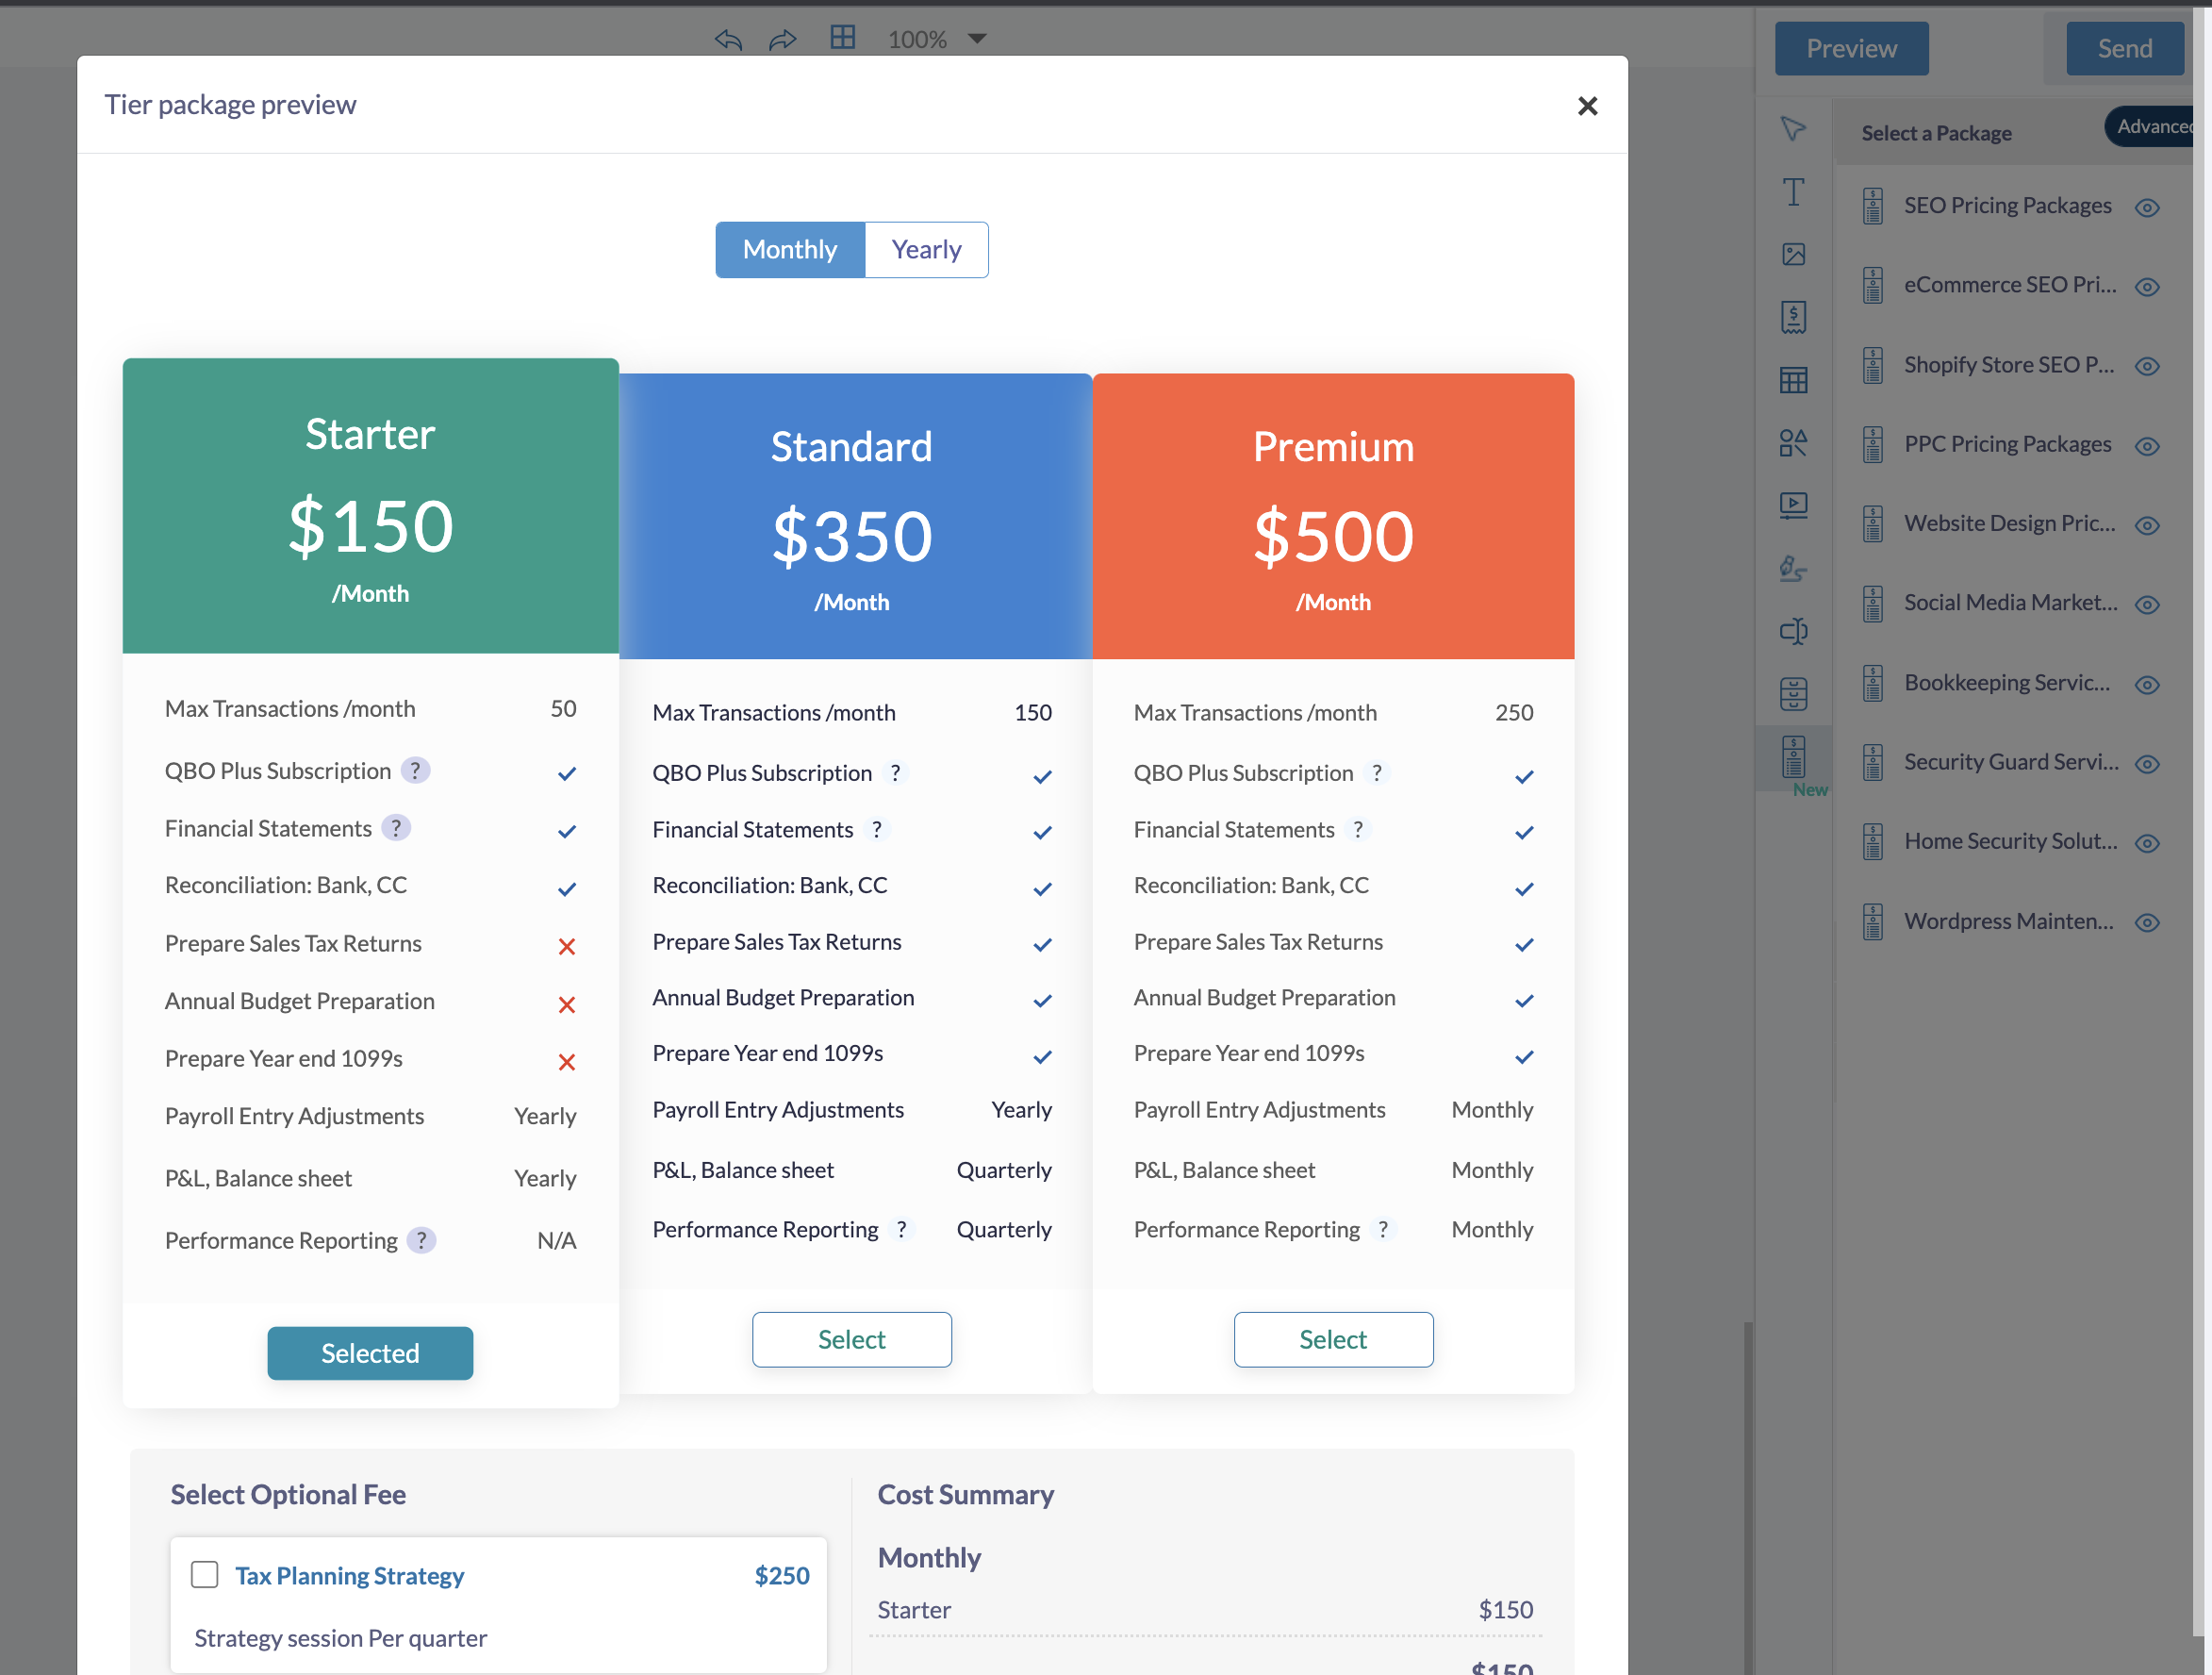Select the Text tool in sidebar
This screenshot has width=2212, height=1675.
click(1793, 192)
